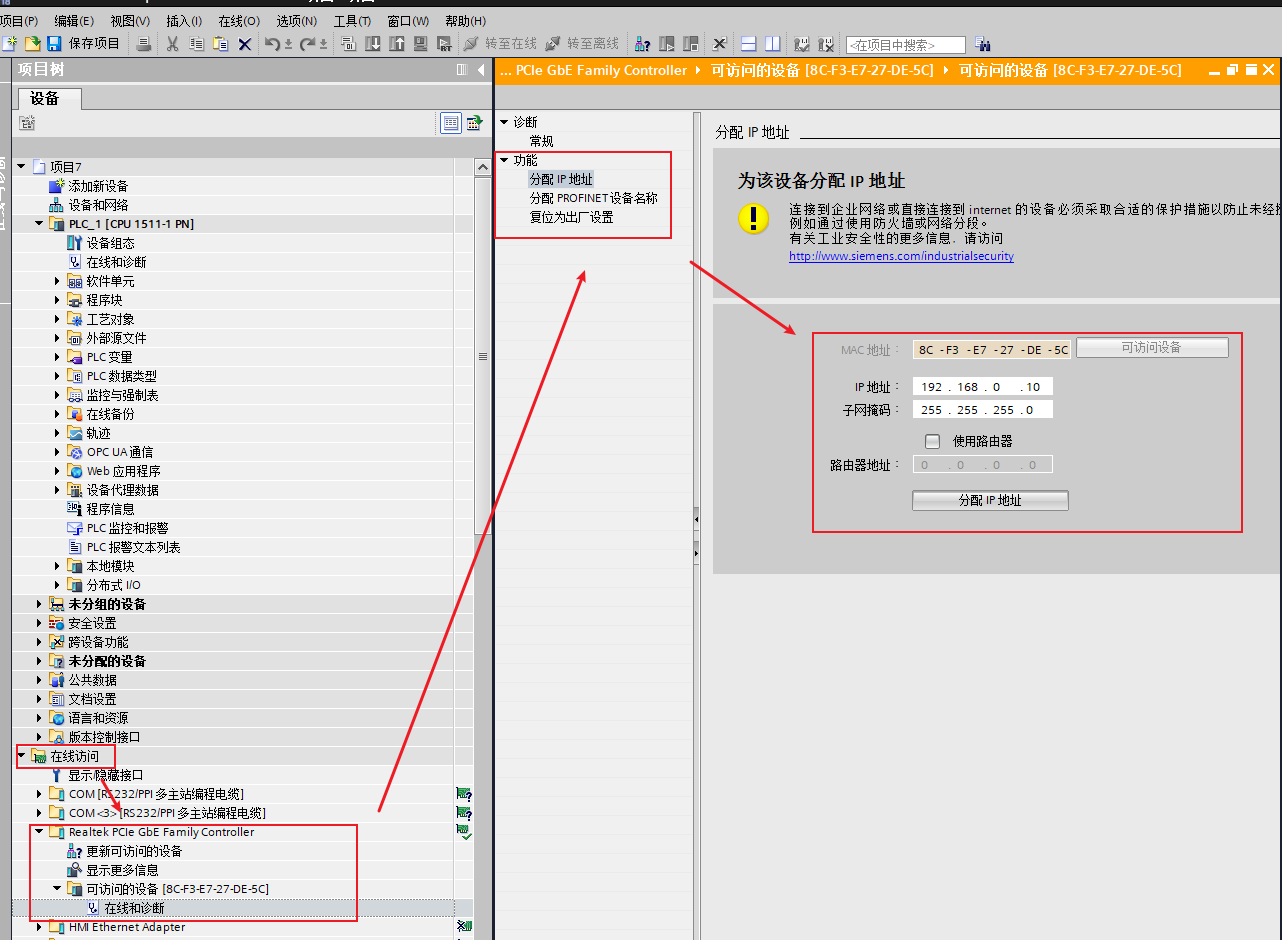The width and height of the screenshot is (1282, 940).
Task: Click 显示隐藏接口 under 在线访问
Action: [106, 775]
